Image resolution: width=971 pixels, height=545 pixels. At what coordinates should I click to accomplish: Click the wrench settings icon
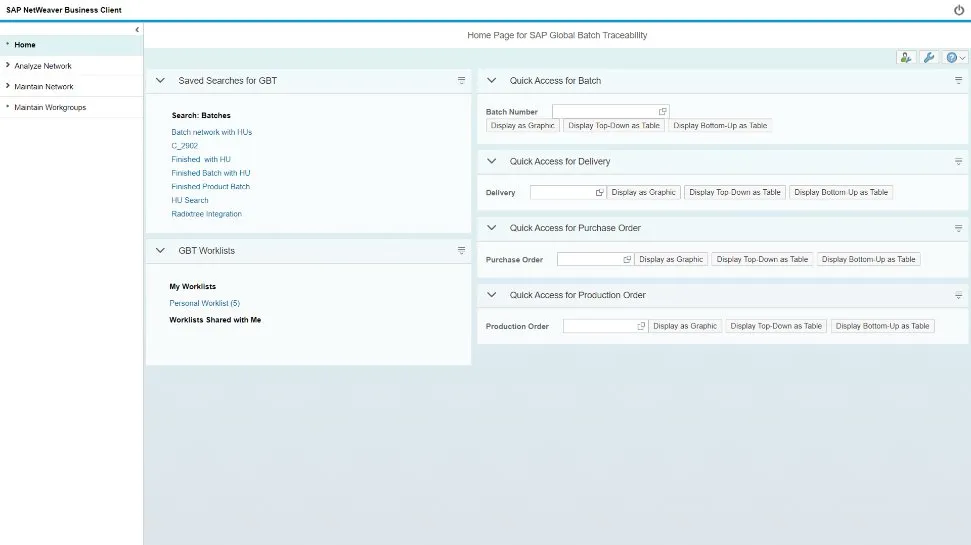pyautogui.click(x=929, y=58)
